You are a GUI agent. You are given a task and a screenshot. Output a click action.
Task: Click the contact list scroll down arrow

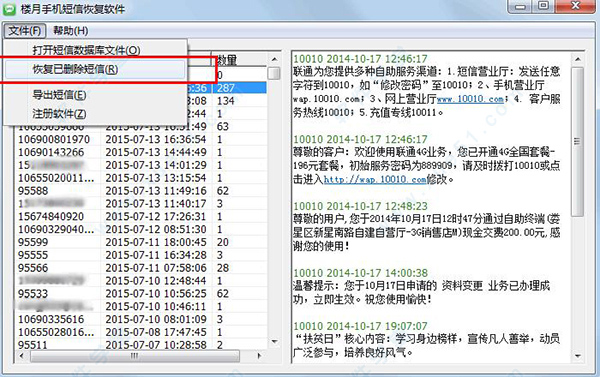[x=274, y=341]
